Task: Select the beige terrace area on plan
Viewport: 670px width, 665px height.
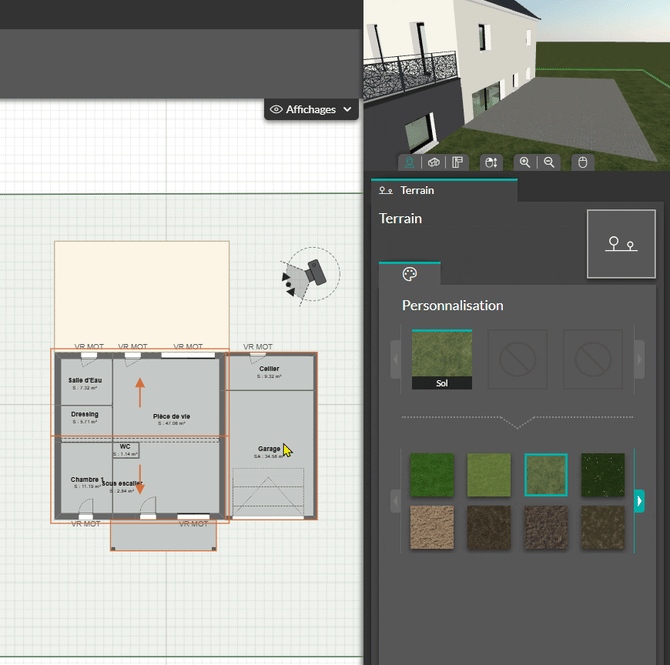Action: 142,295
